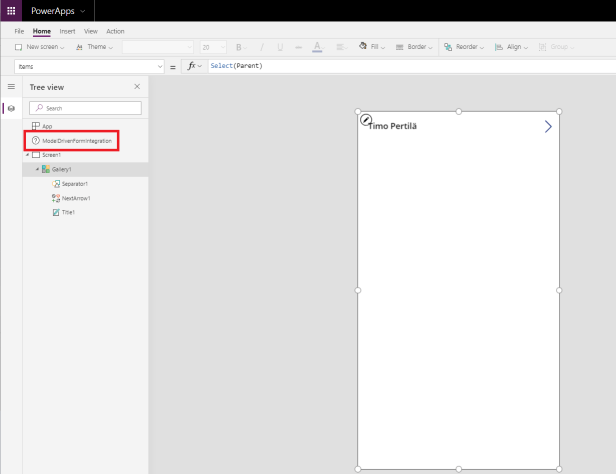Open the font size dropdown showing 20

click(213, 47)
